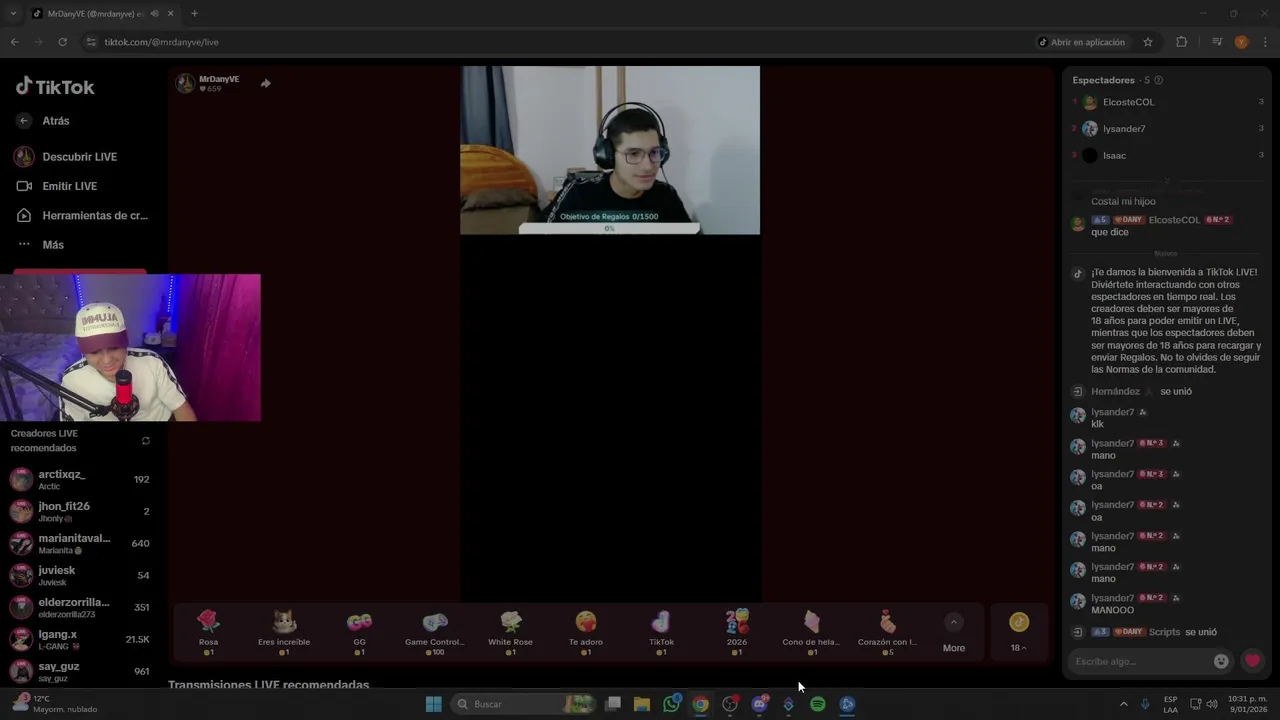Send the 2026 gift
Image resolution: width=1280 pixels, height=720 pixels.
tap(737, 632)
